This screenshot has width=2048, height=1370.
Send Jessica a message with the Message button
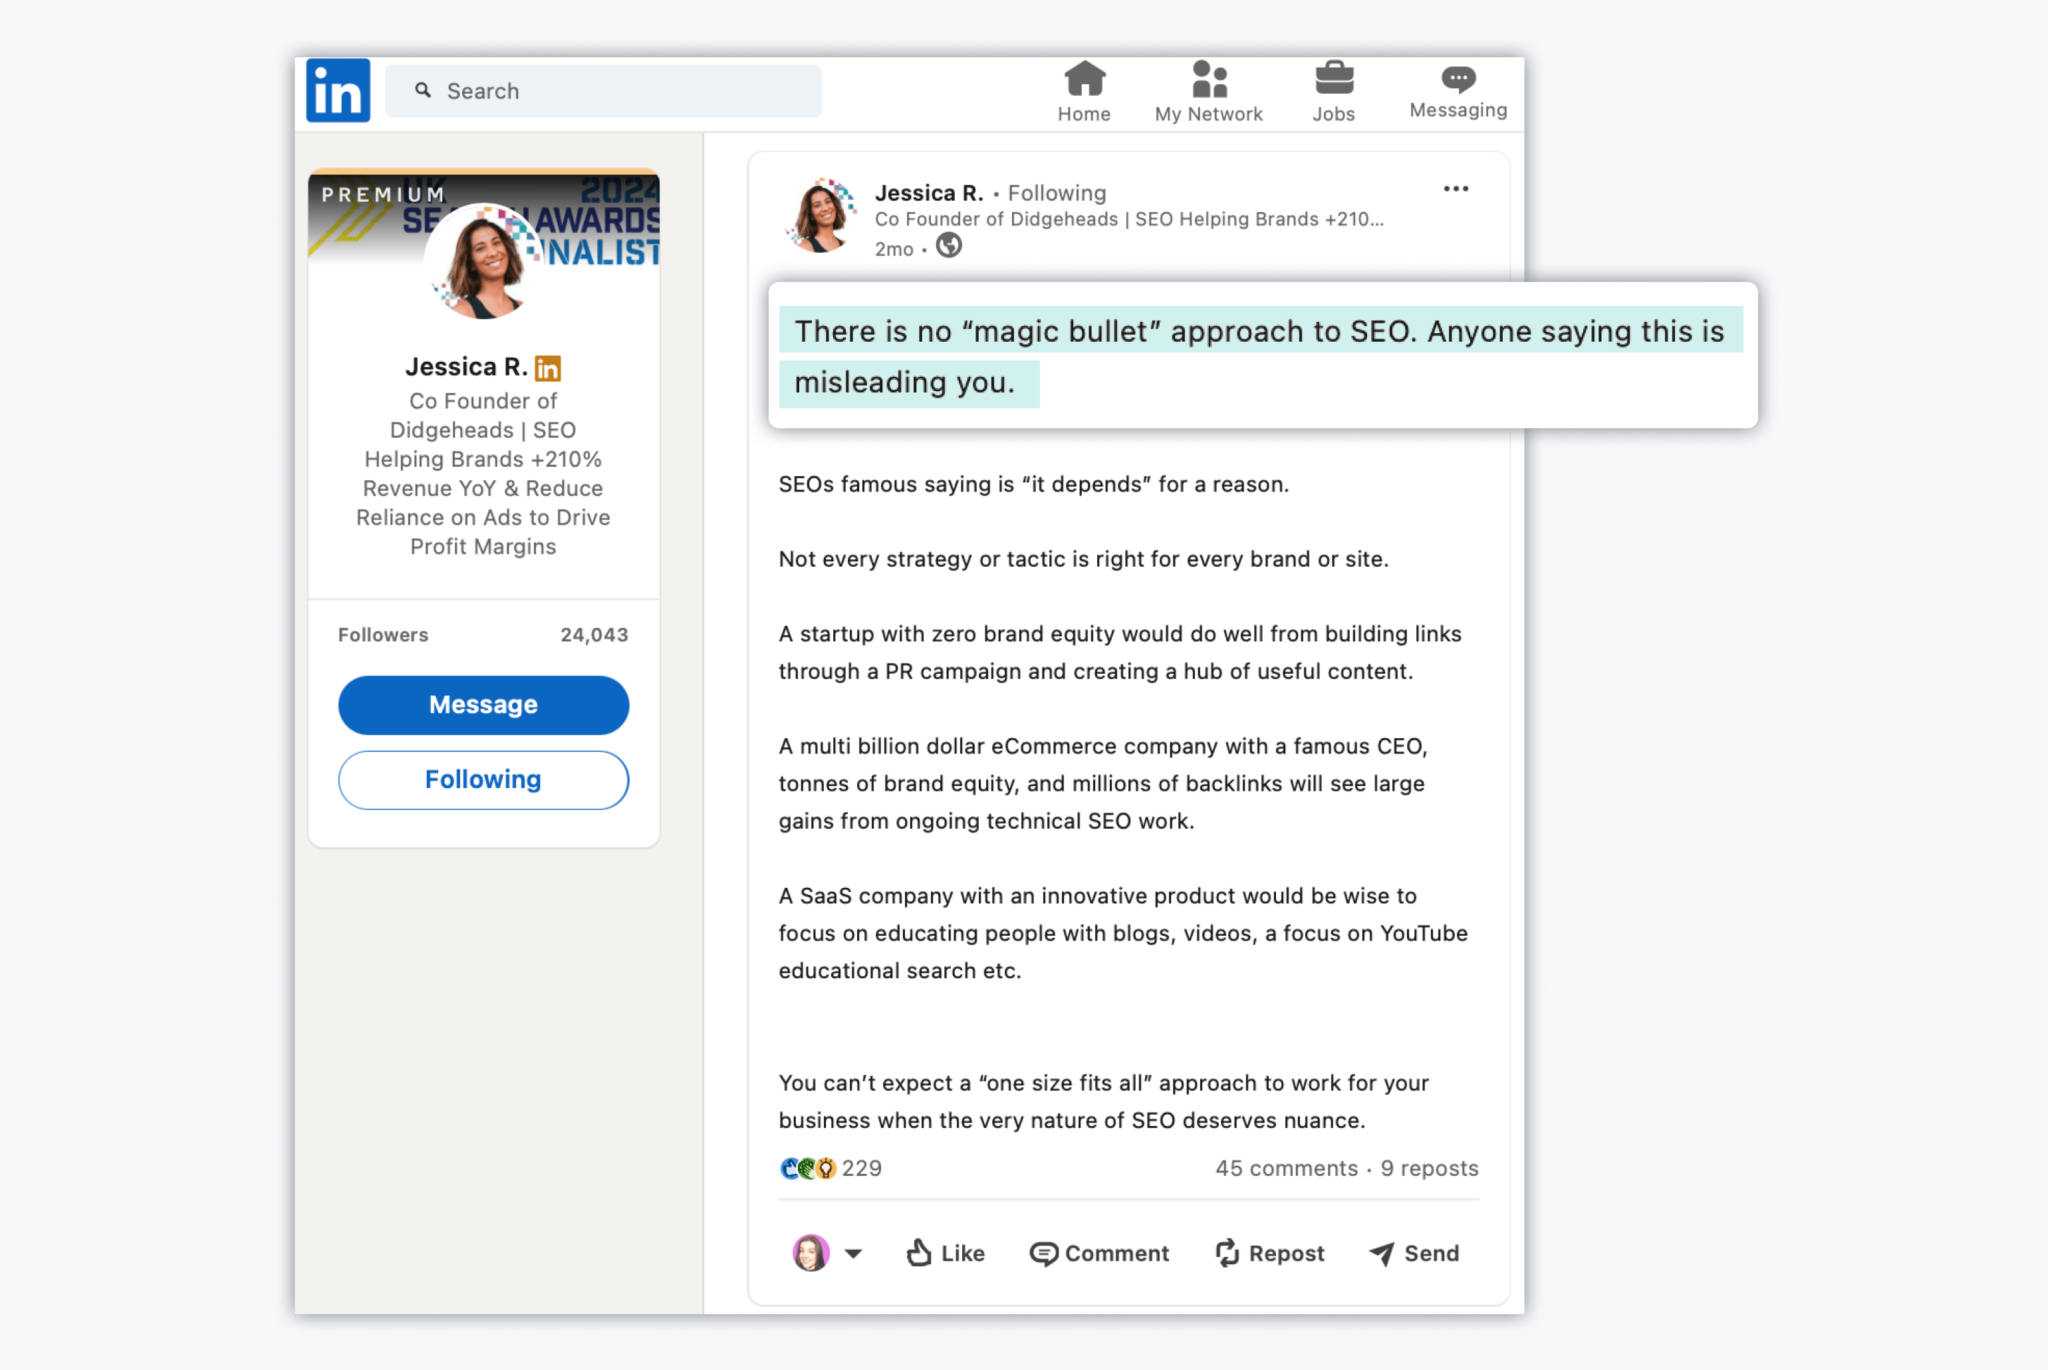(483, 704)
